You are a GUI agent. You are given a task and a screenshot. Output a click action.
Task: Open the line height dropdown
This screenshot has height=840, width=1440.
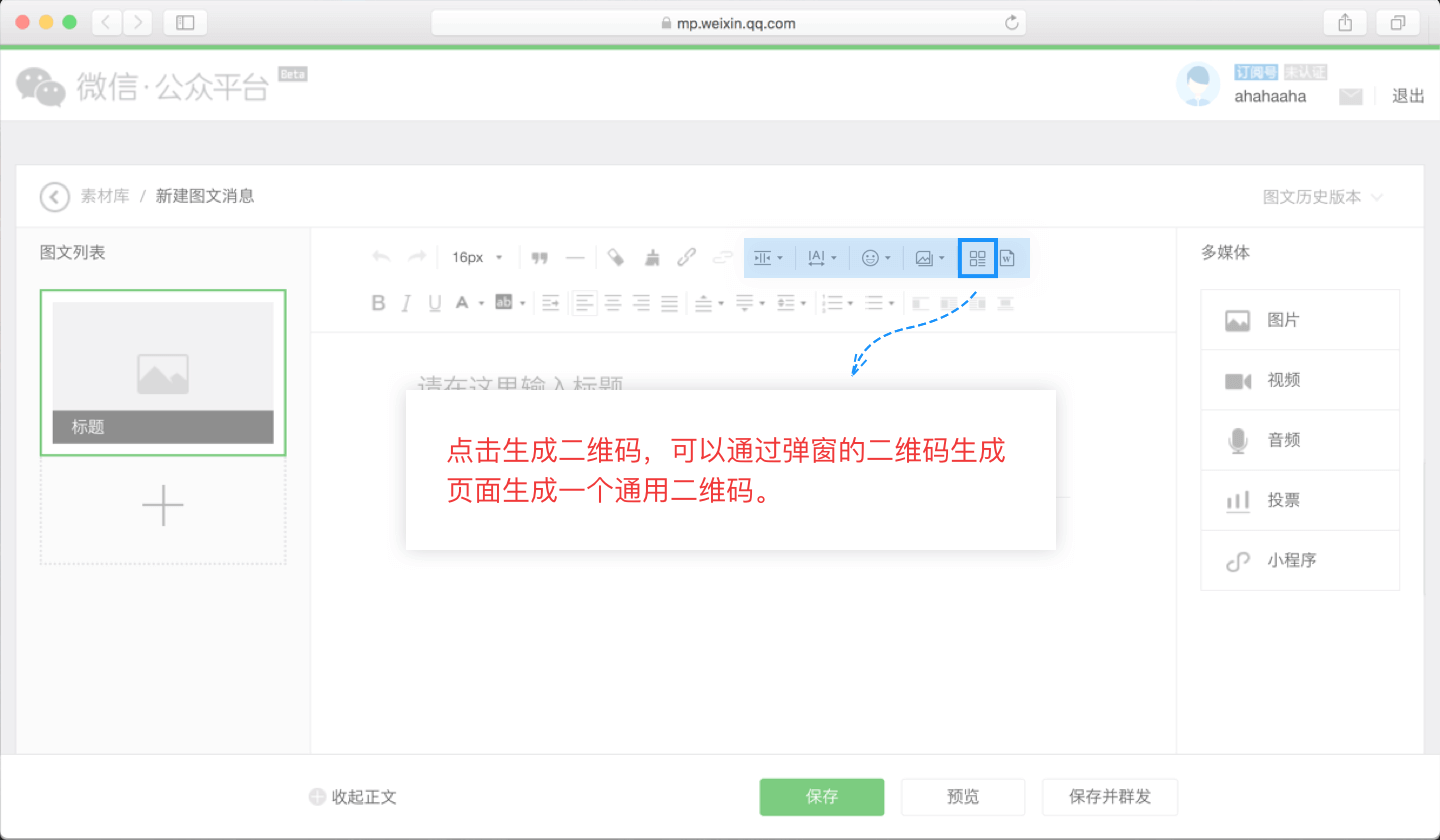[792, 302]
